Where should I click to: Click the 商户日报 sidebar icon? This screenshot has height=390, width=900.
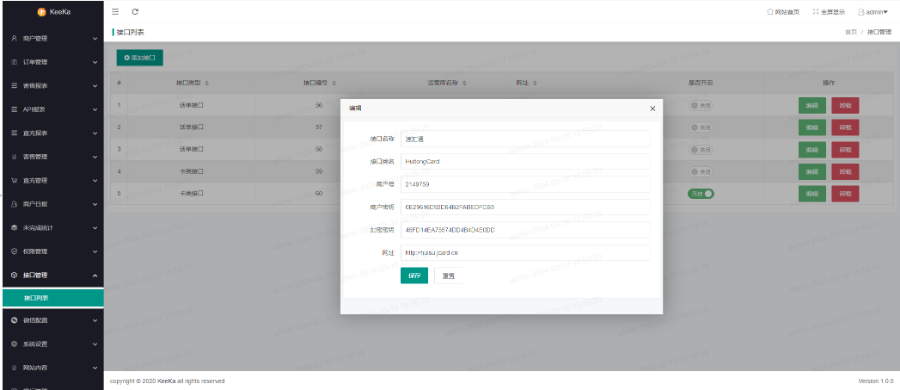coord(14,204)
